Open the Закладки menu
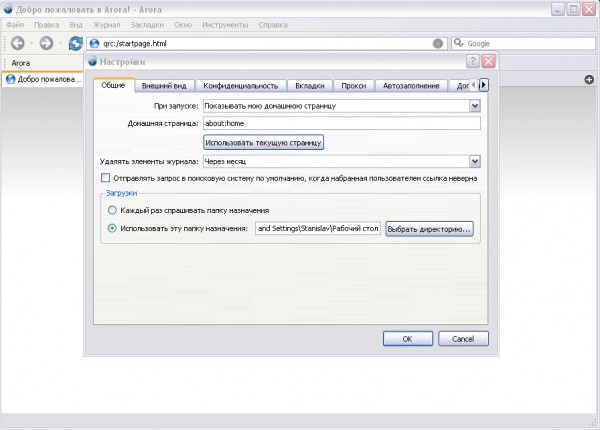This screenshot has height=430, width=600. (x=147, y=25)
